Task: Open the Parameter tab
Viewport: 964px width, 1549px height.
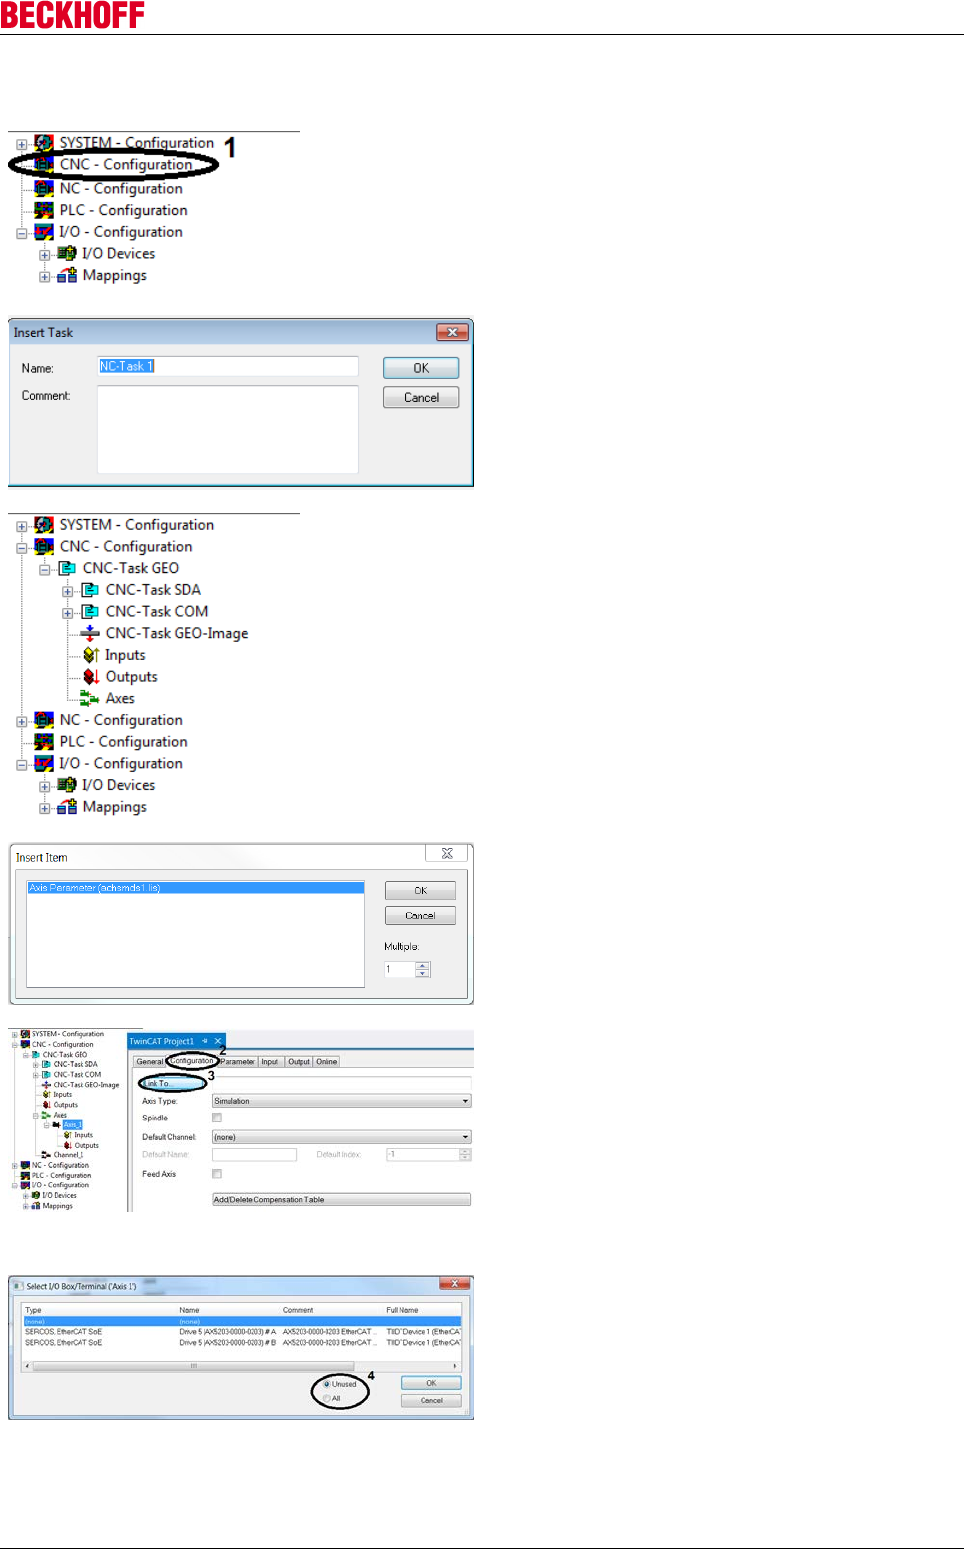Action: 238,1062
